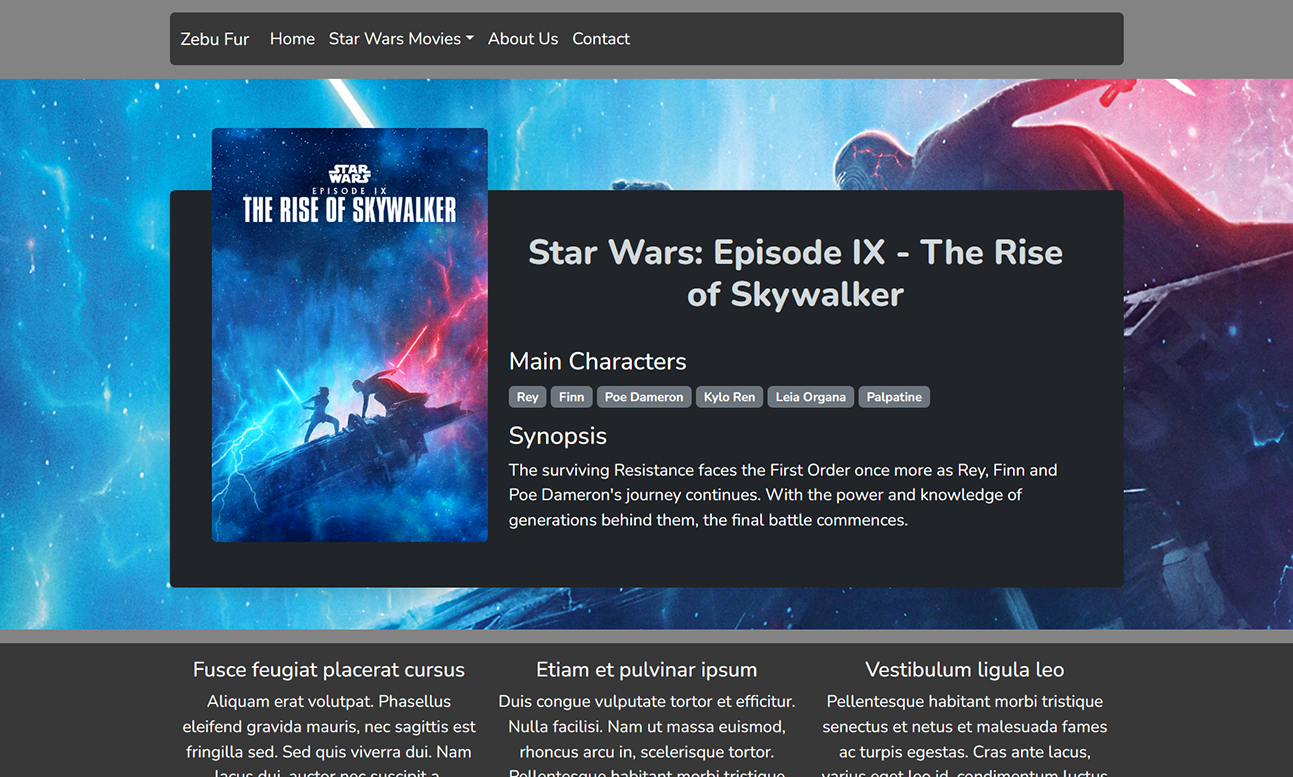Select the Palpatine badge

click(x=894, y=397)
